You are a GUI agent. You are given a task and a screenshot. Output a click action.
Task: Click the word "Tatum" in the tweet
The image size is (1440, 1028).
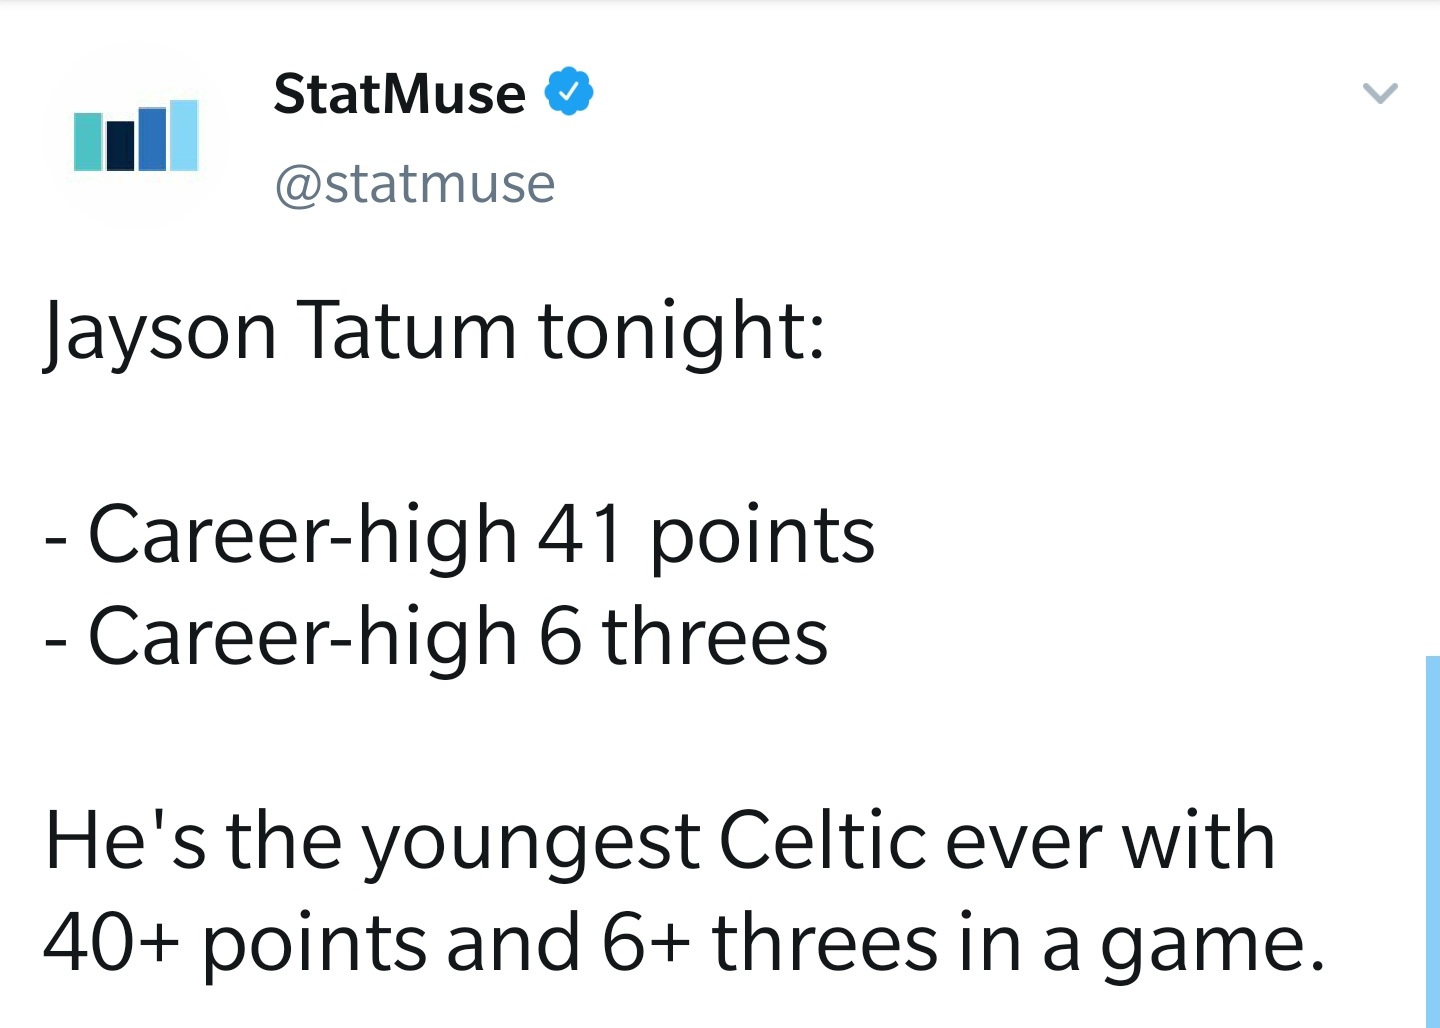[x=407, y=331]
